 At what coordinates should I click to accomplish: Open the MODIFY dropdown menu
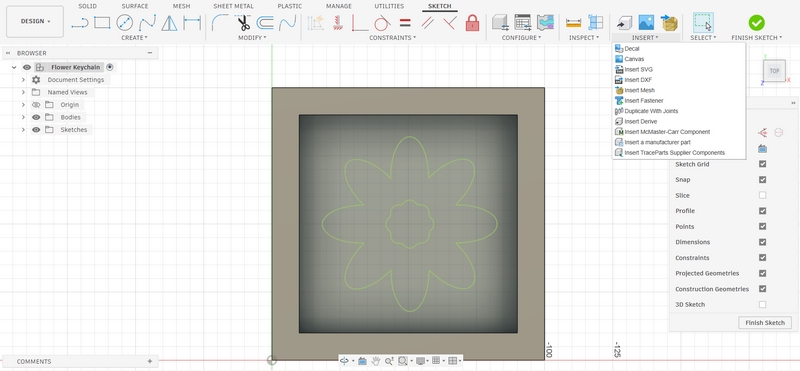tap(252, 38)
